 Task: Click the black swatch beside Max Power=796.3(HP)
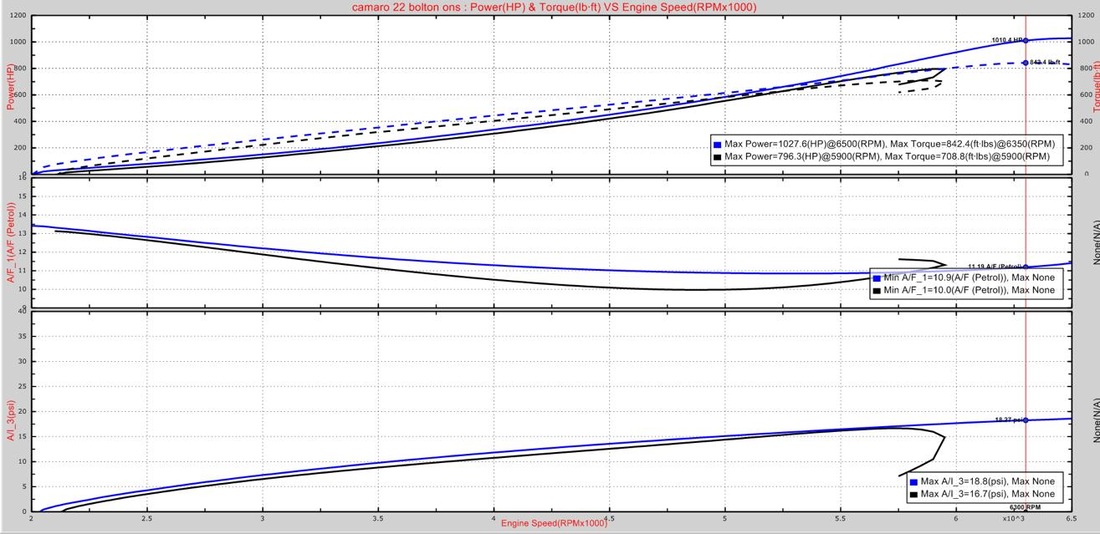click(x=716, y=156)
